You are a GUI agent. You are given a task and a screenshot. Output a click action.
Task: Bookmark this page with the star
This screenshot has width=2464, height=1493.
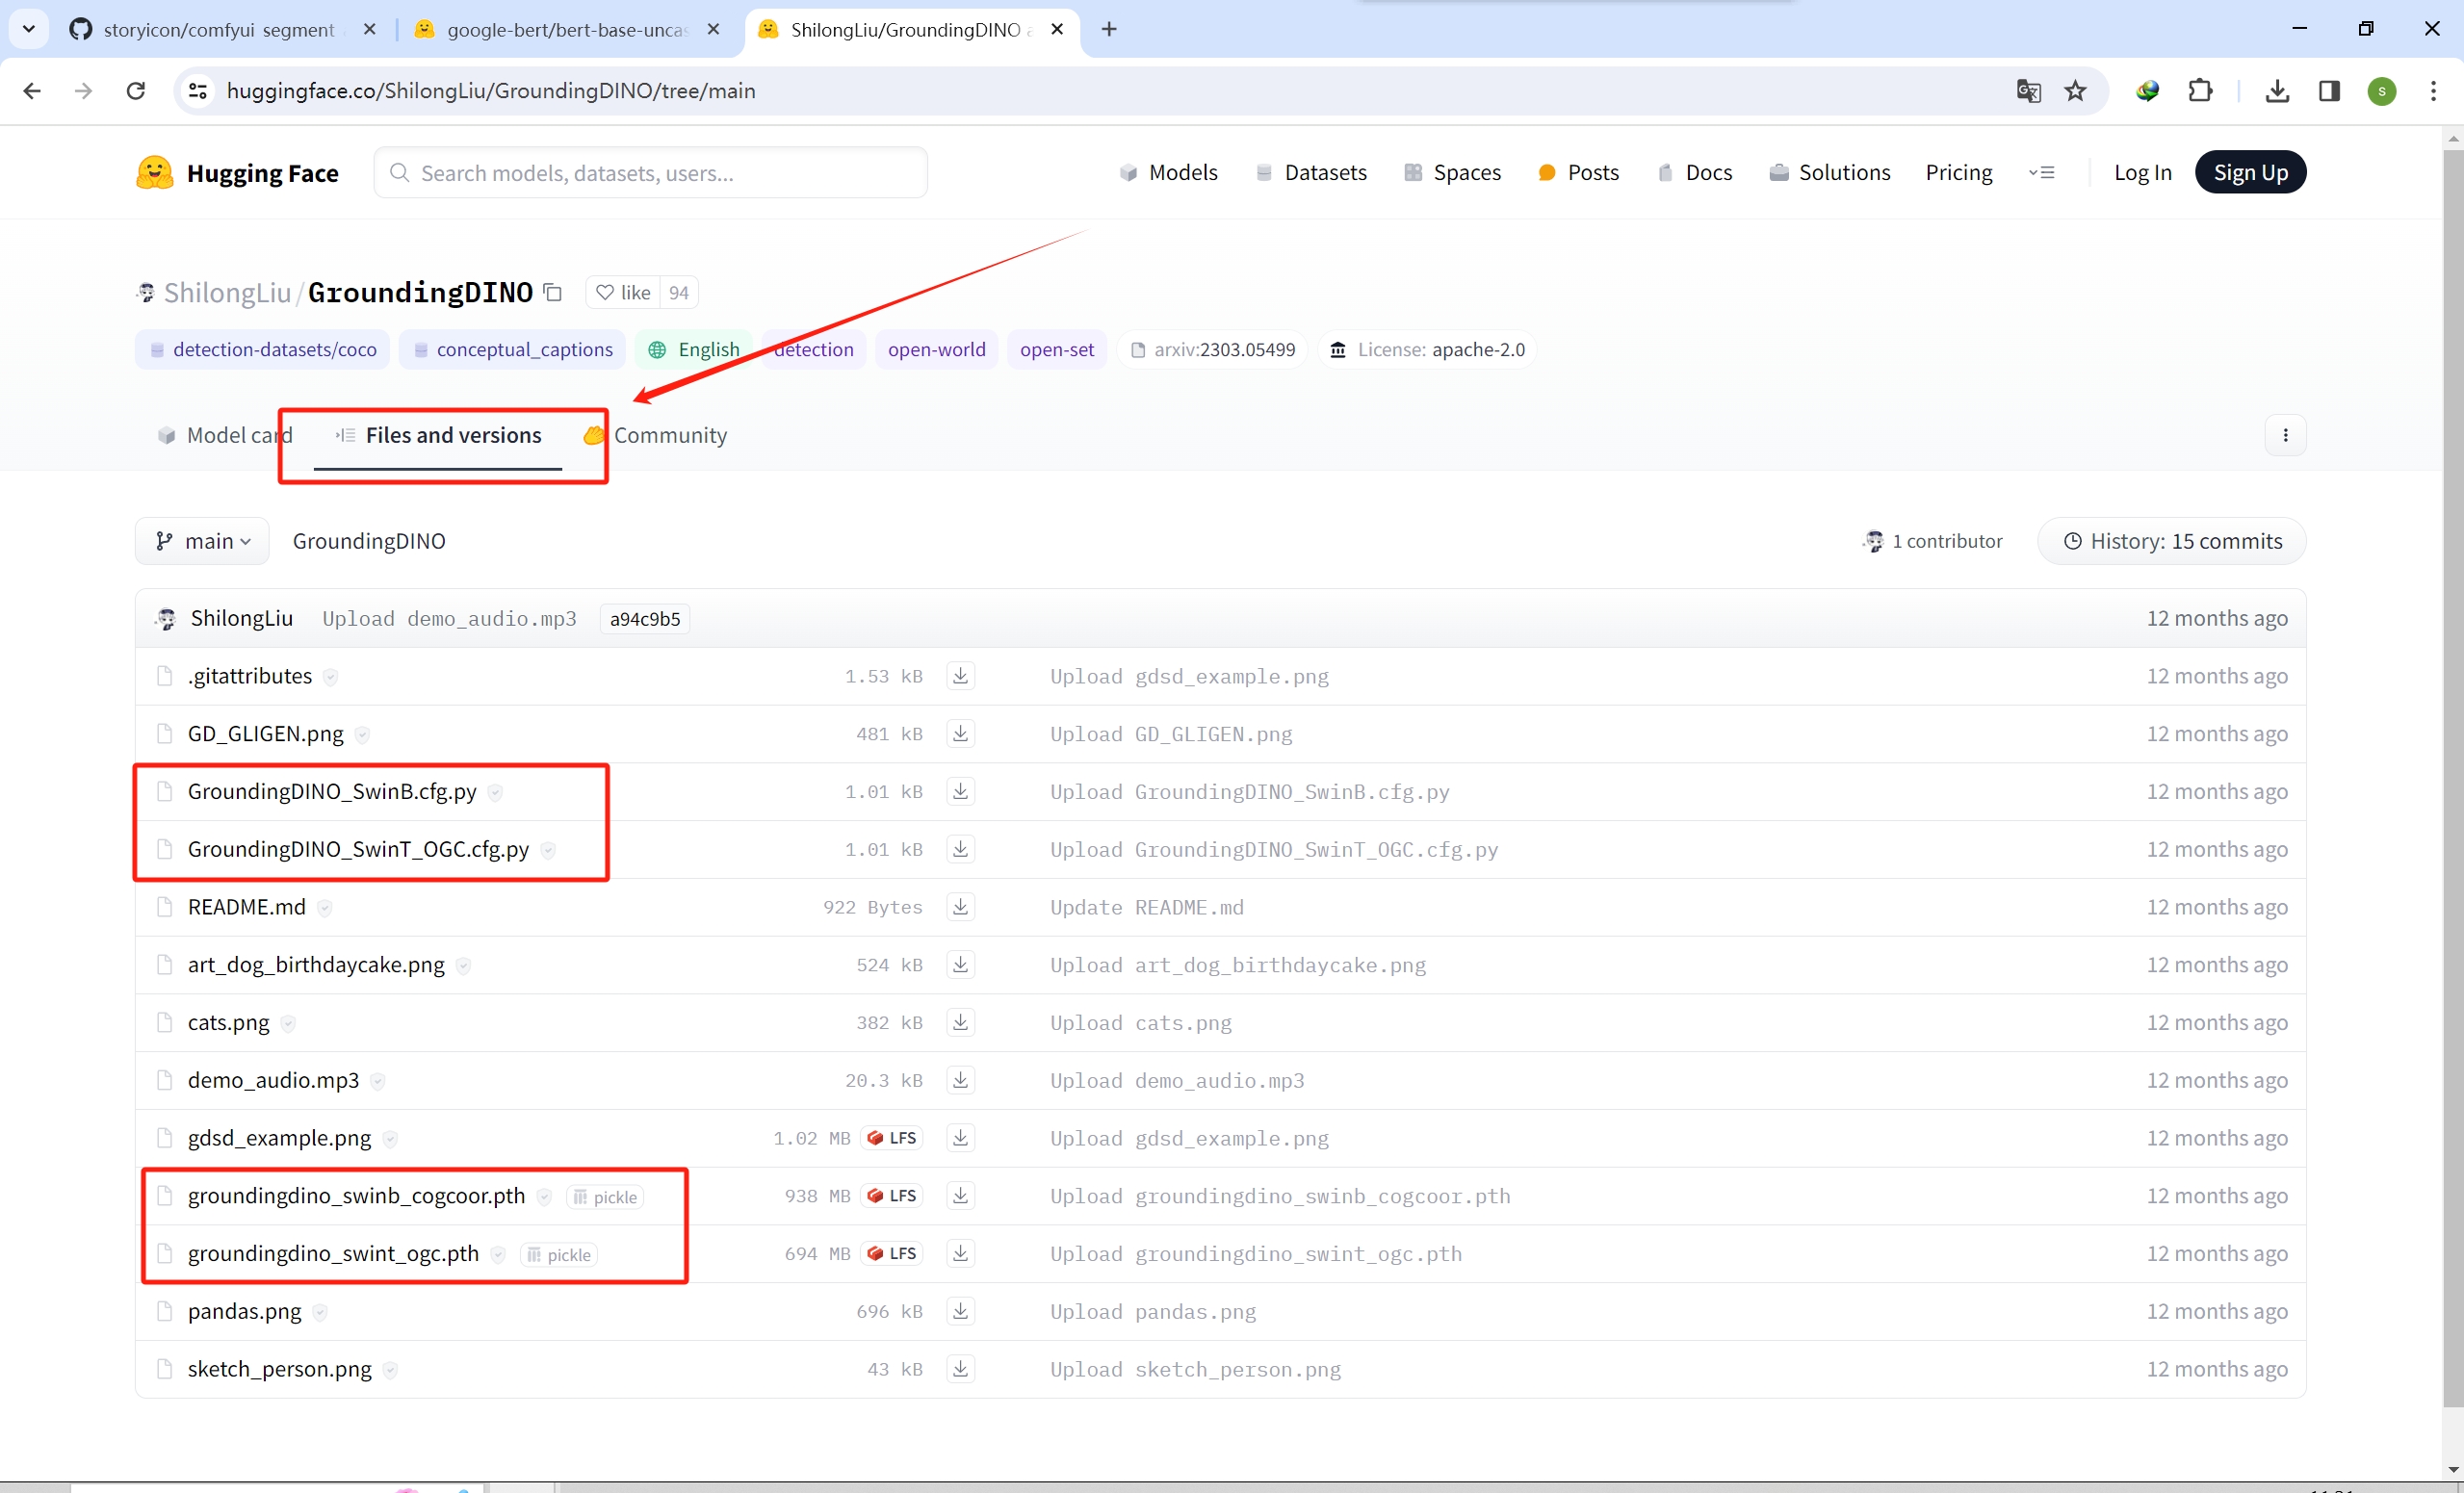(2076, 91)
